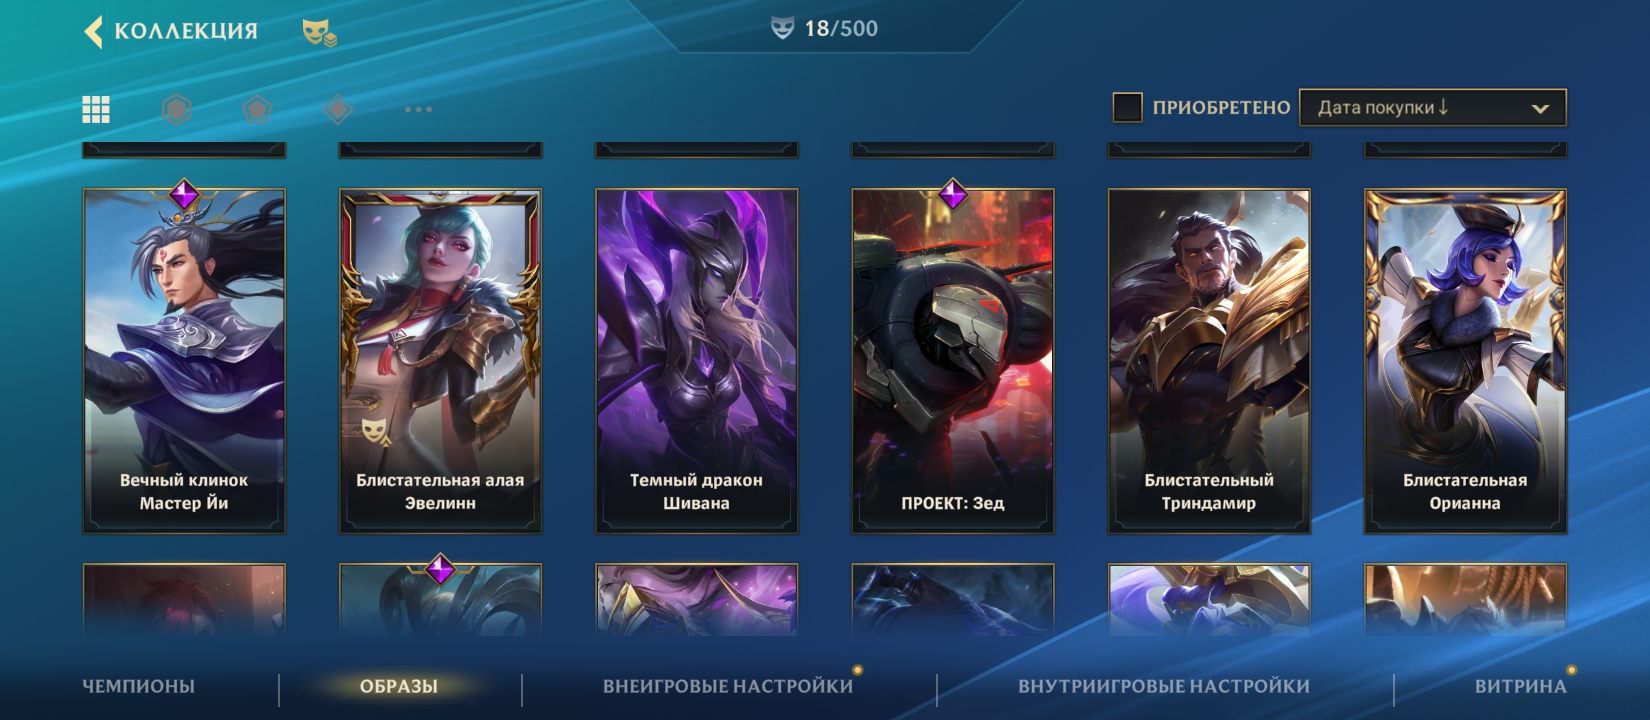The width and height of the screenshot is (1650, 720).
Task: Select the ПРОЕКТ: Зед skin card
Action: coord(953,360)
